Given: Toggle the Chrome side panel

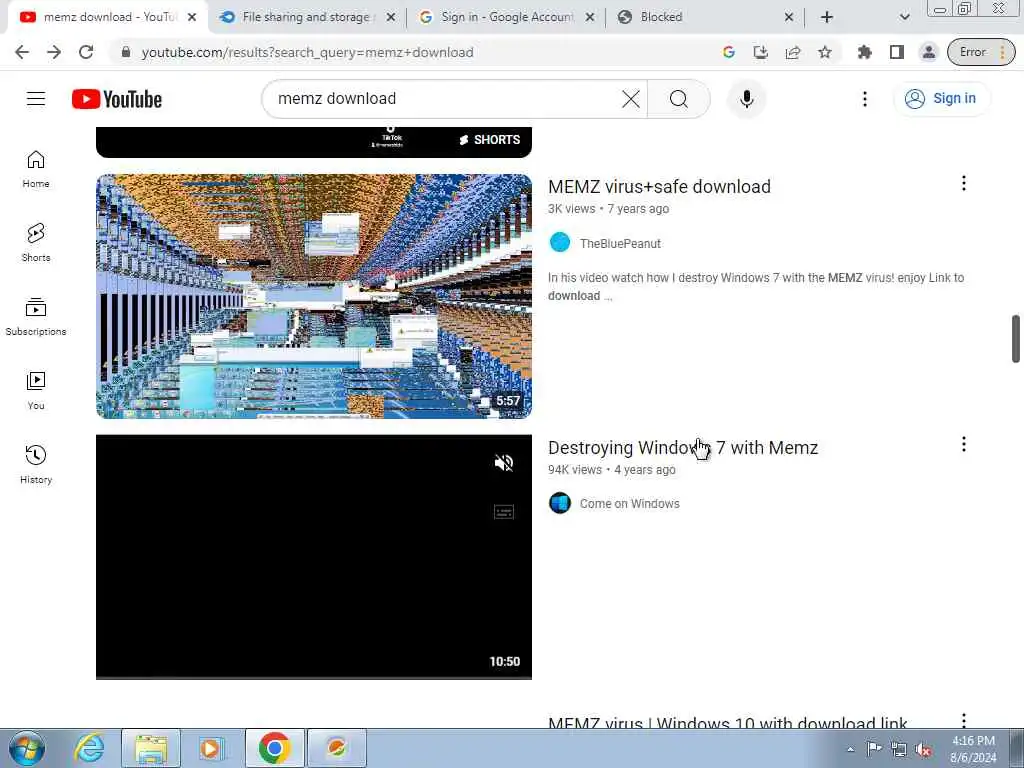Looking at the screenshot, I should coord(897,52).
